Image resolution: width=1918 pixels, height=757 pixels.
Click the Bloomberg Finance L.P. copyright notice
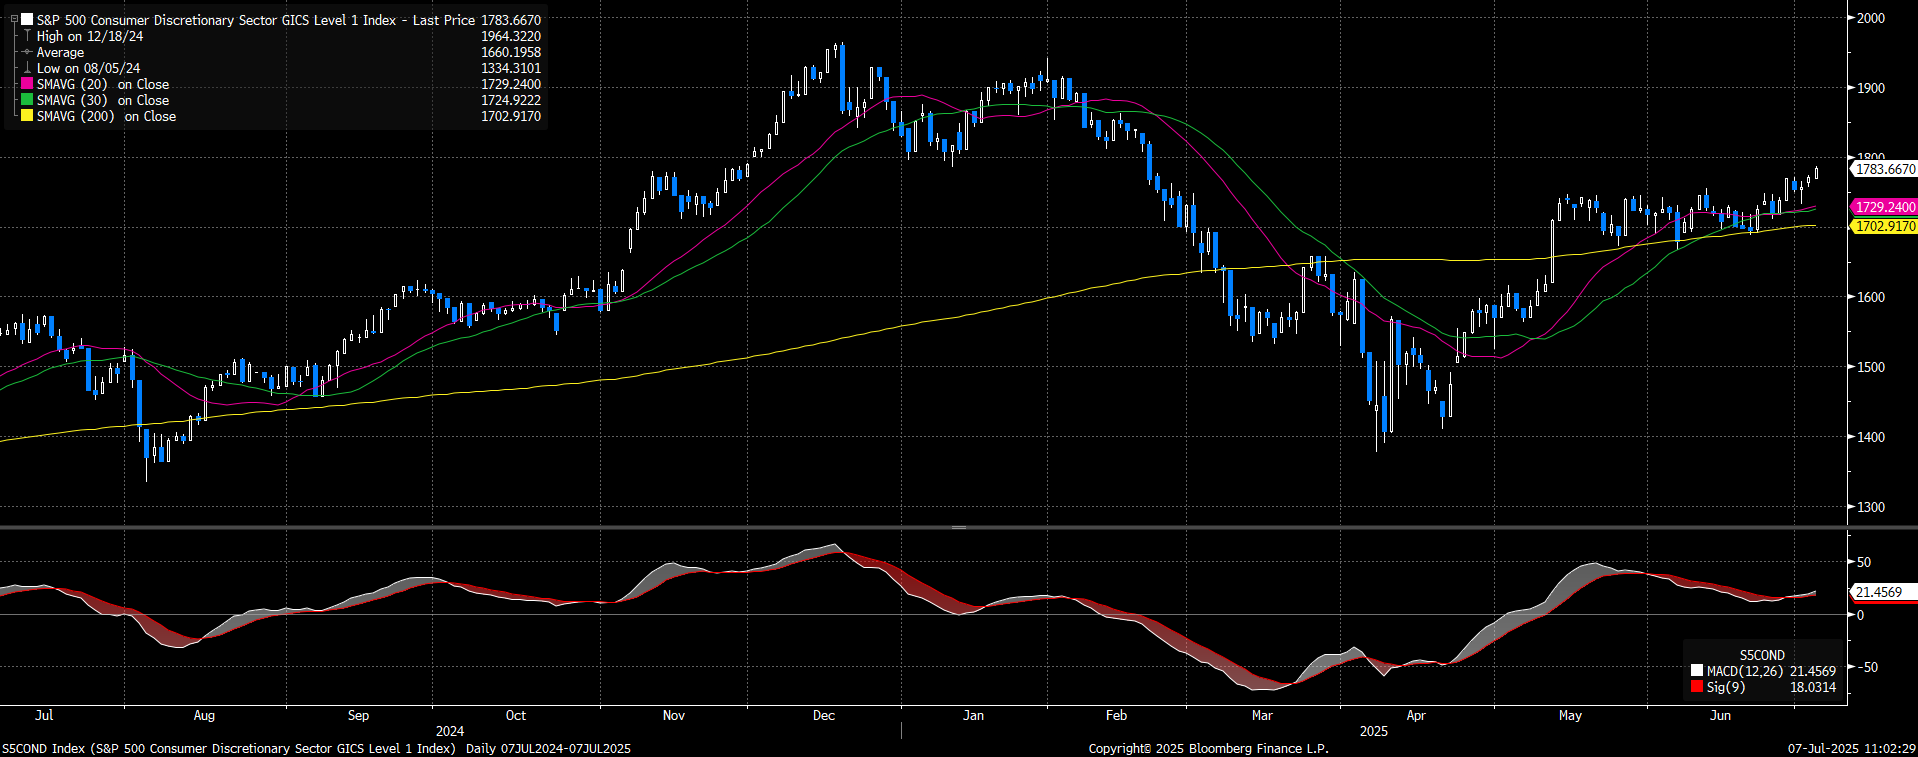1208,748
